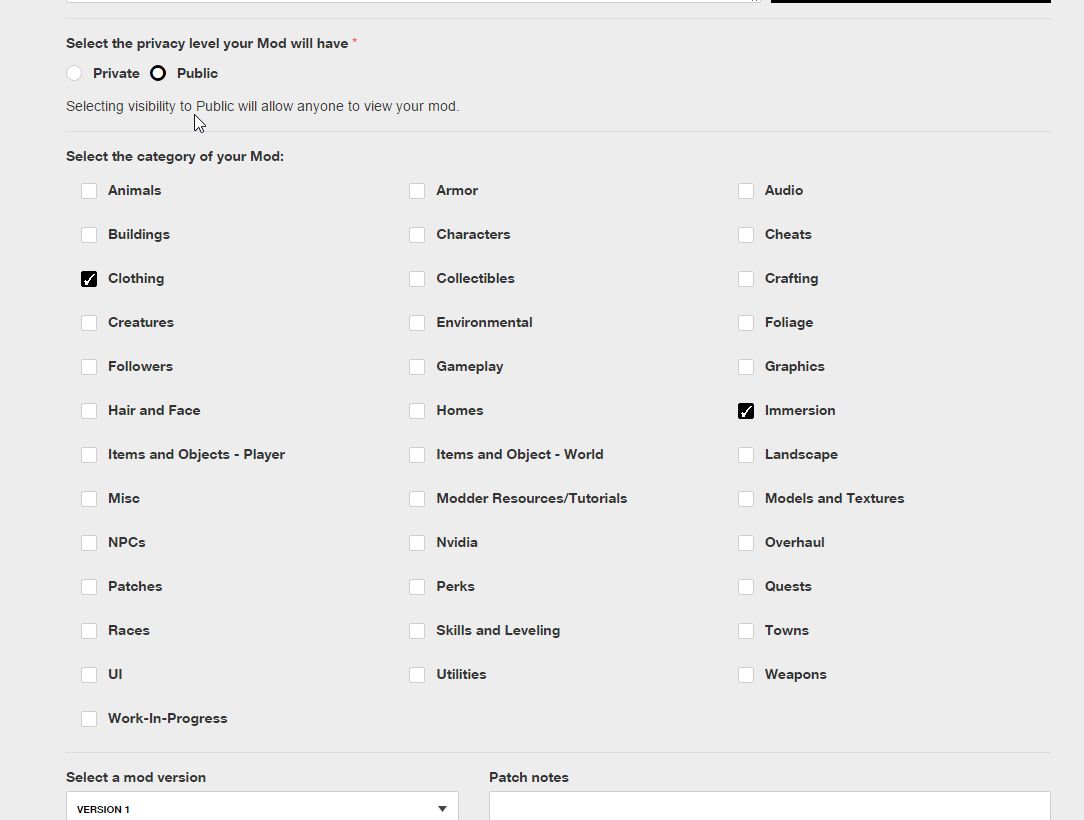Check the Animals category checkbox
Viewport: 1084px width, 820px height.
(x=89, y=191)
